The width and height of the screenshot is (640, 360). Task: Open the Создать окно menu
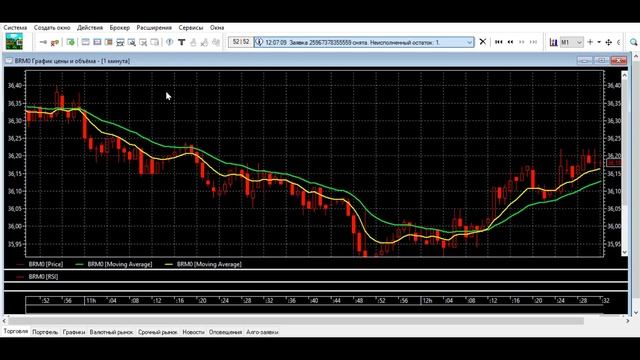[52, 27]
